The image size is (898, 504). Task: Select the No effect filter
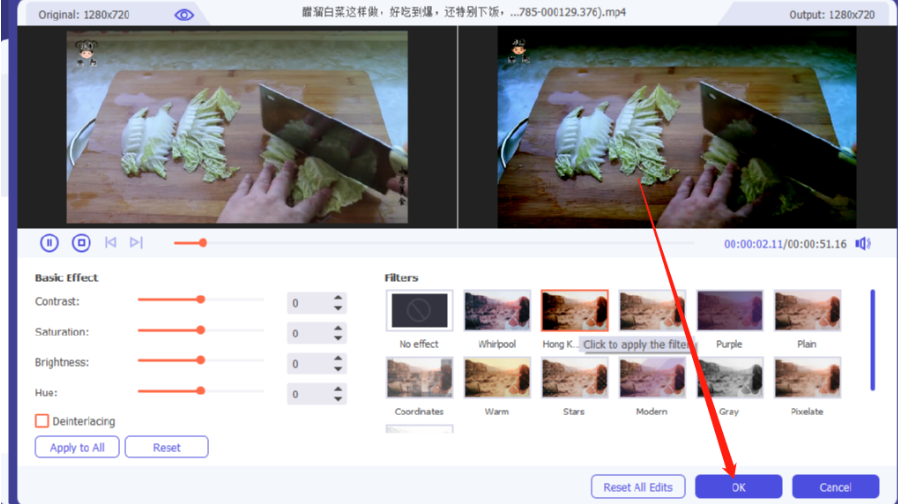coord(419,310)
